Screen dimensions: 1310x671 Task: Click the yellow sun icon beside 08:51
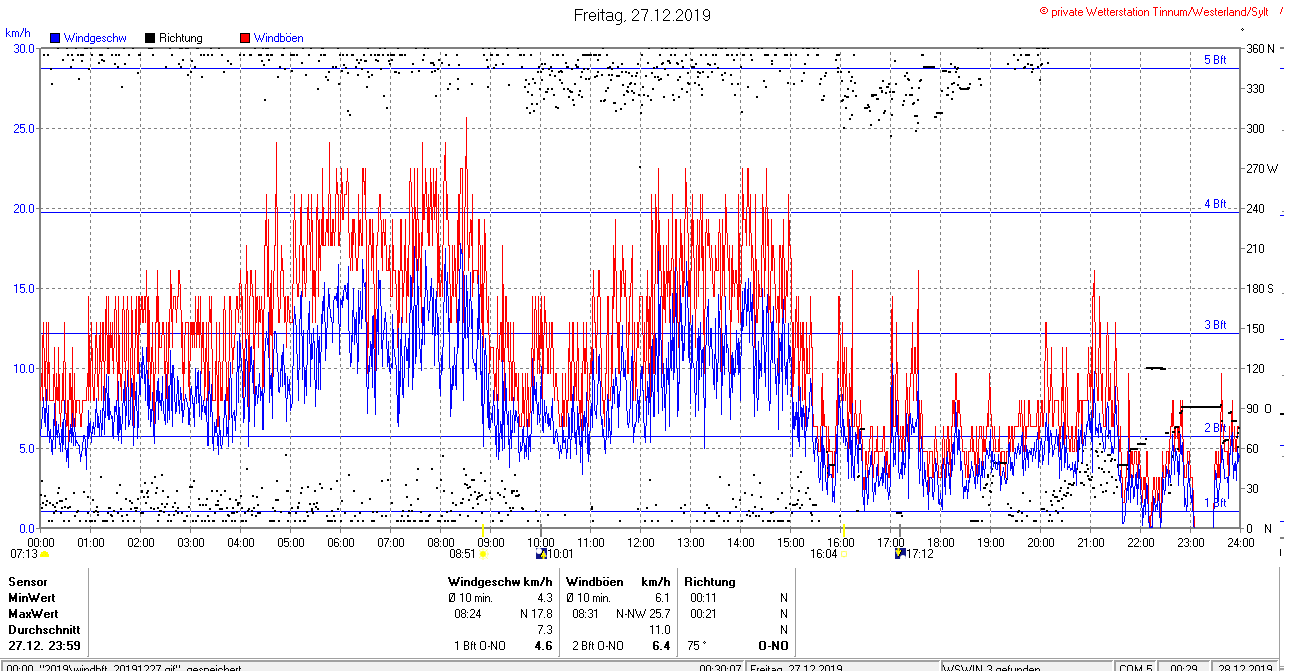click(483, 554)
